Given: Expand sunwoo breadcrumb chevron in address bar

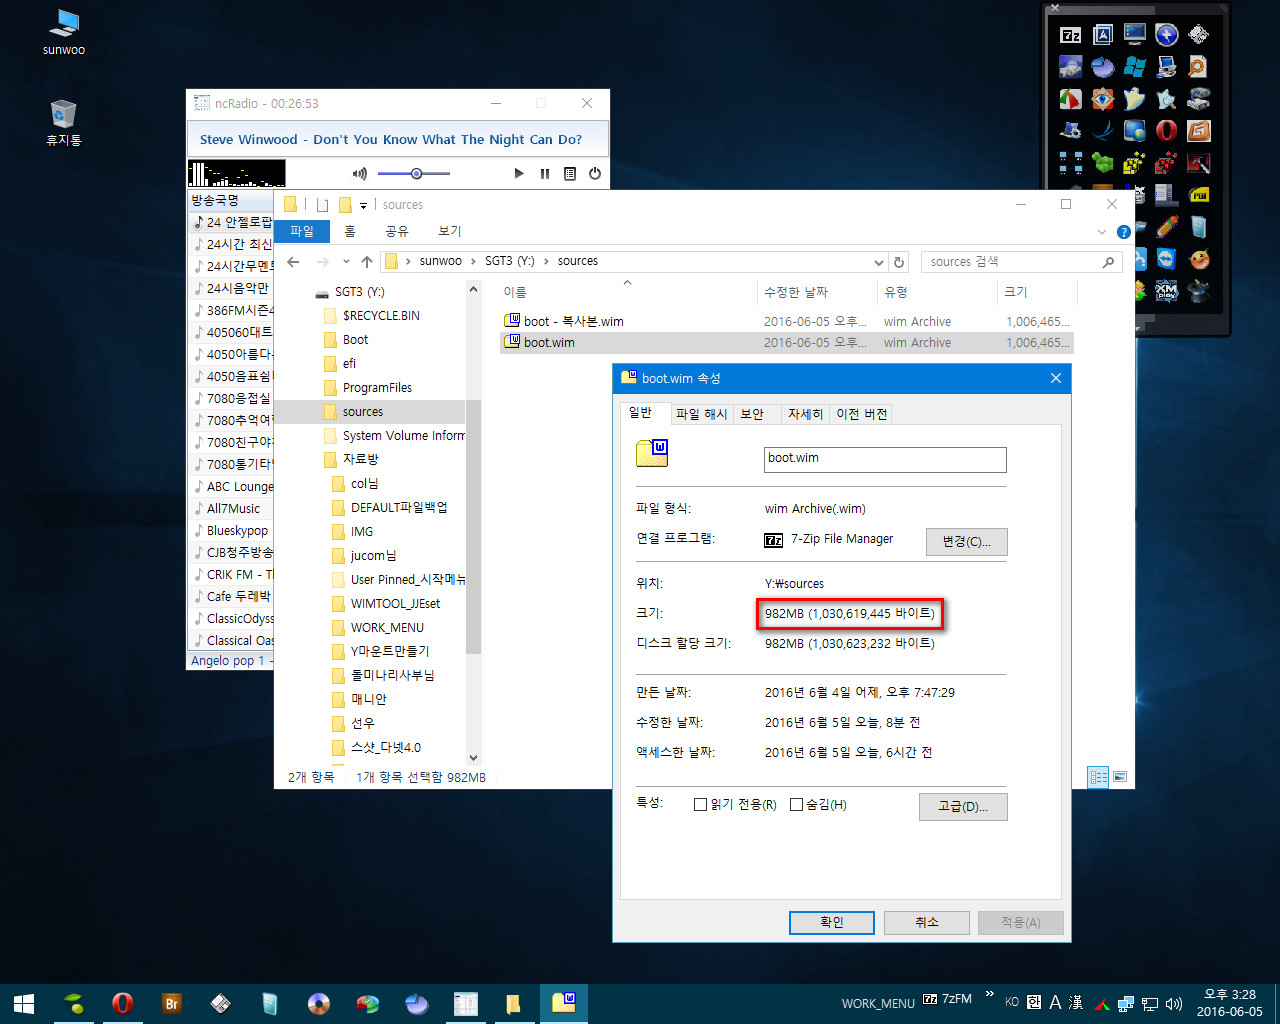Looking at the screenshot, I should pyautogui.click(x=473, y=261).
